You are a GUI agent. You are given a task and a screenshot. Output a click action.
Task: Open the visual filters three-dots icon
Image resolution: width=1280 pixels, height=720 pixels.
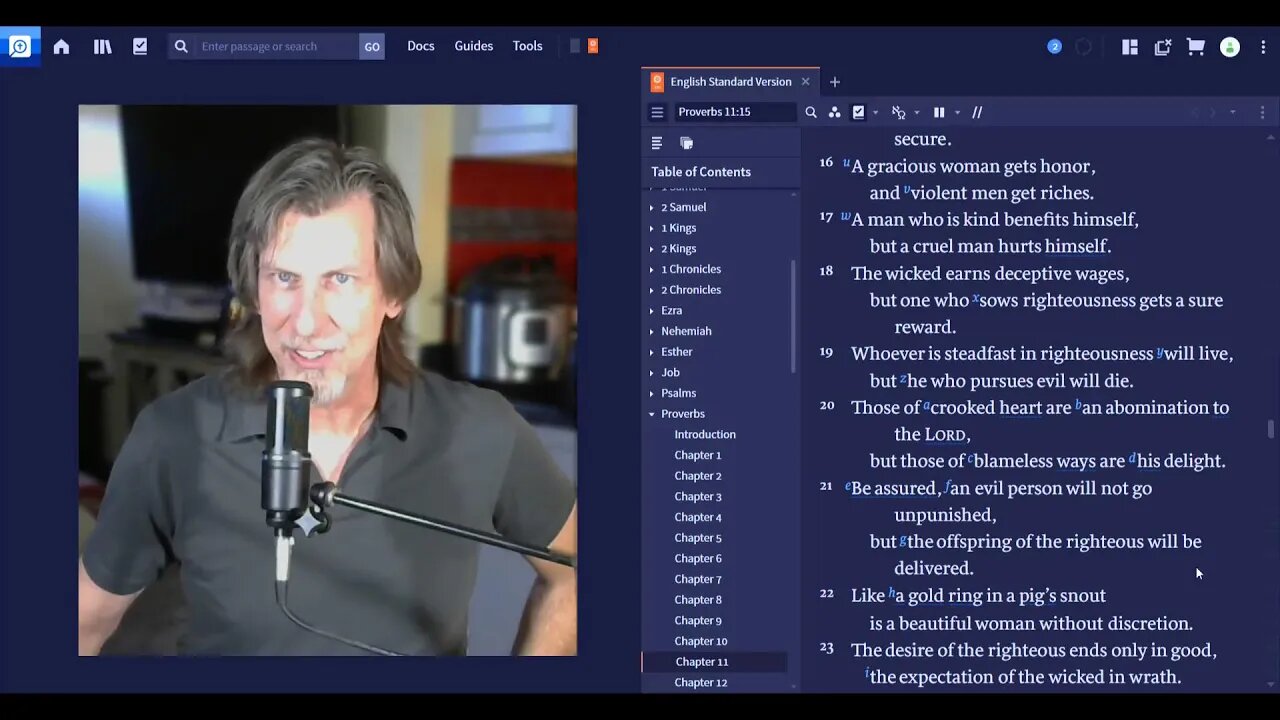tap(834, 112)
